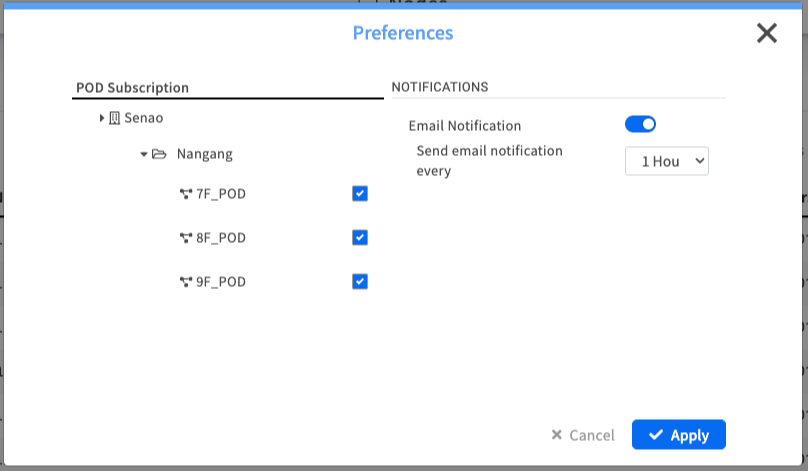Click the 9F_POD network icon

pyautogui.click(x=185, y=282)
